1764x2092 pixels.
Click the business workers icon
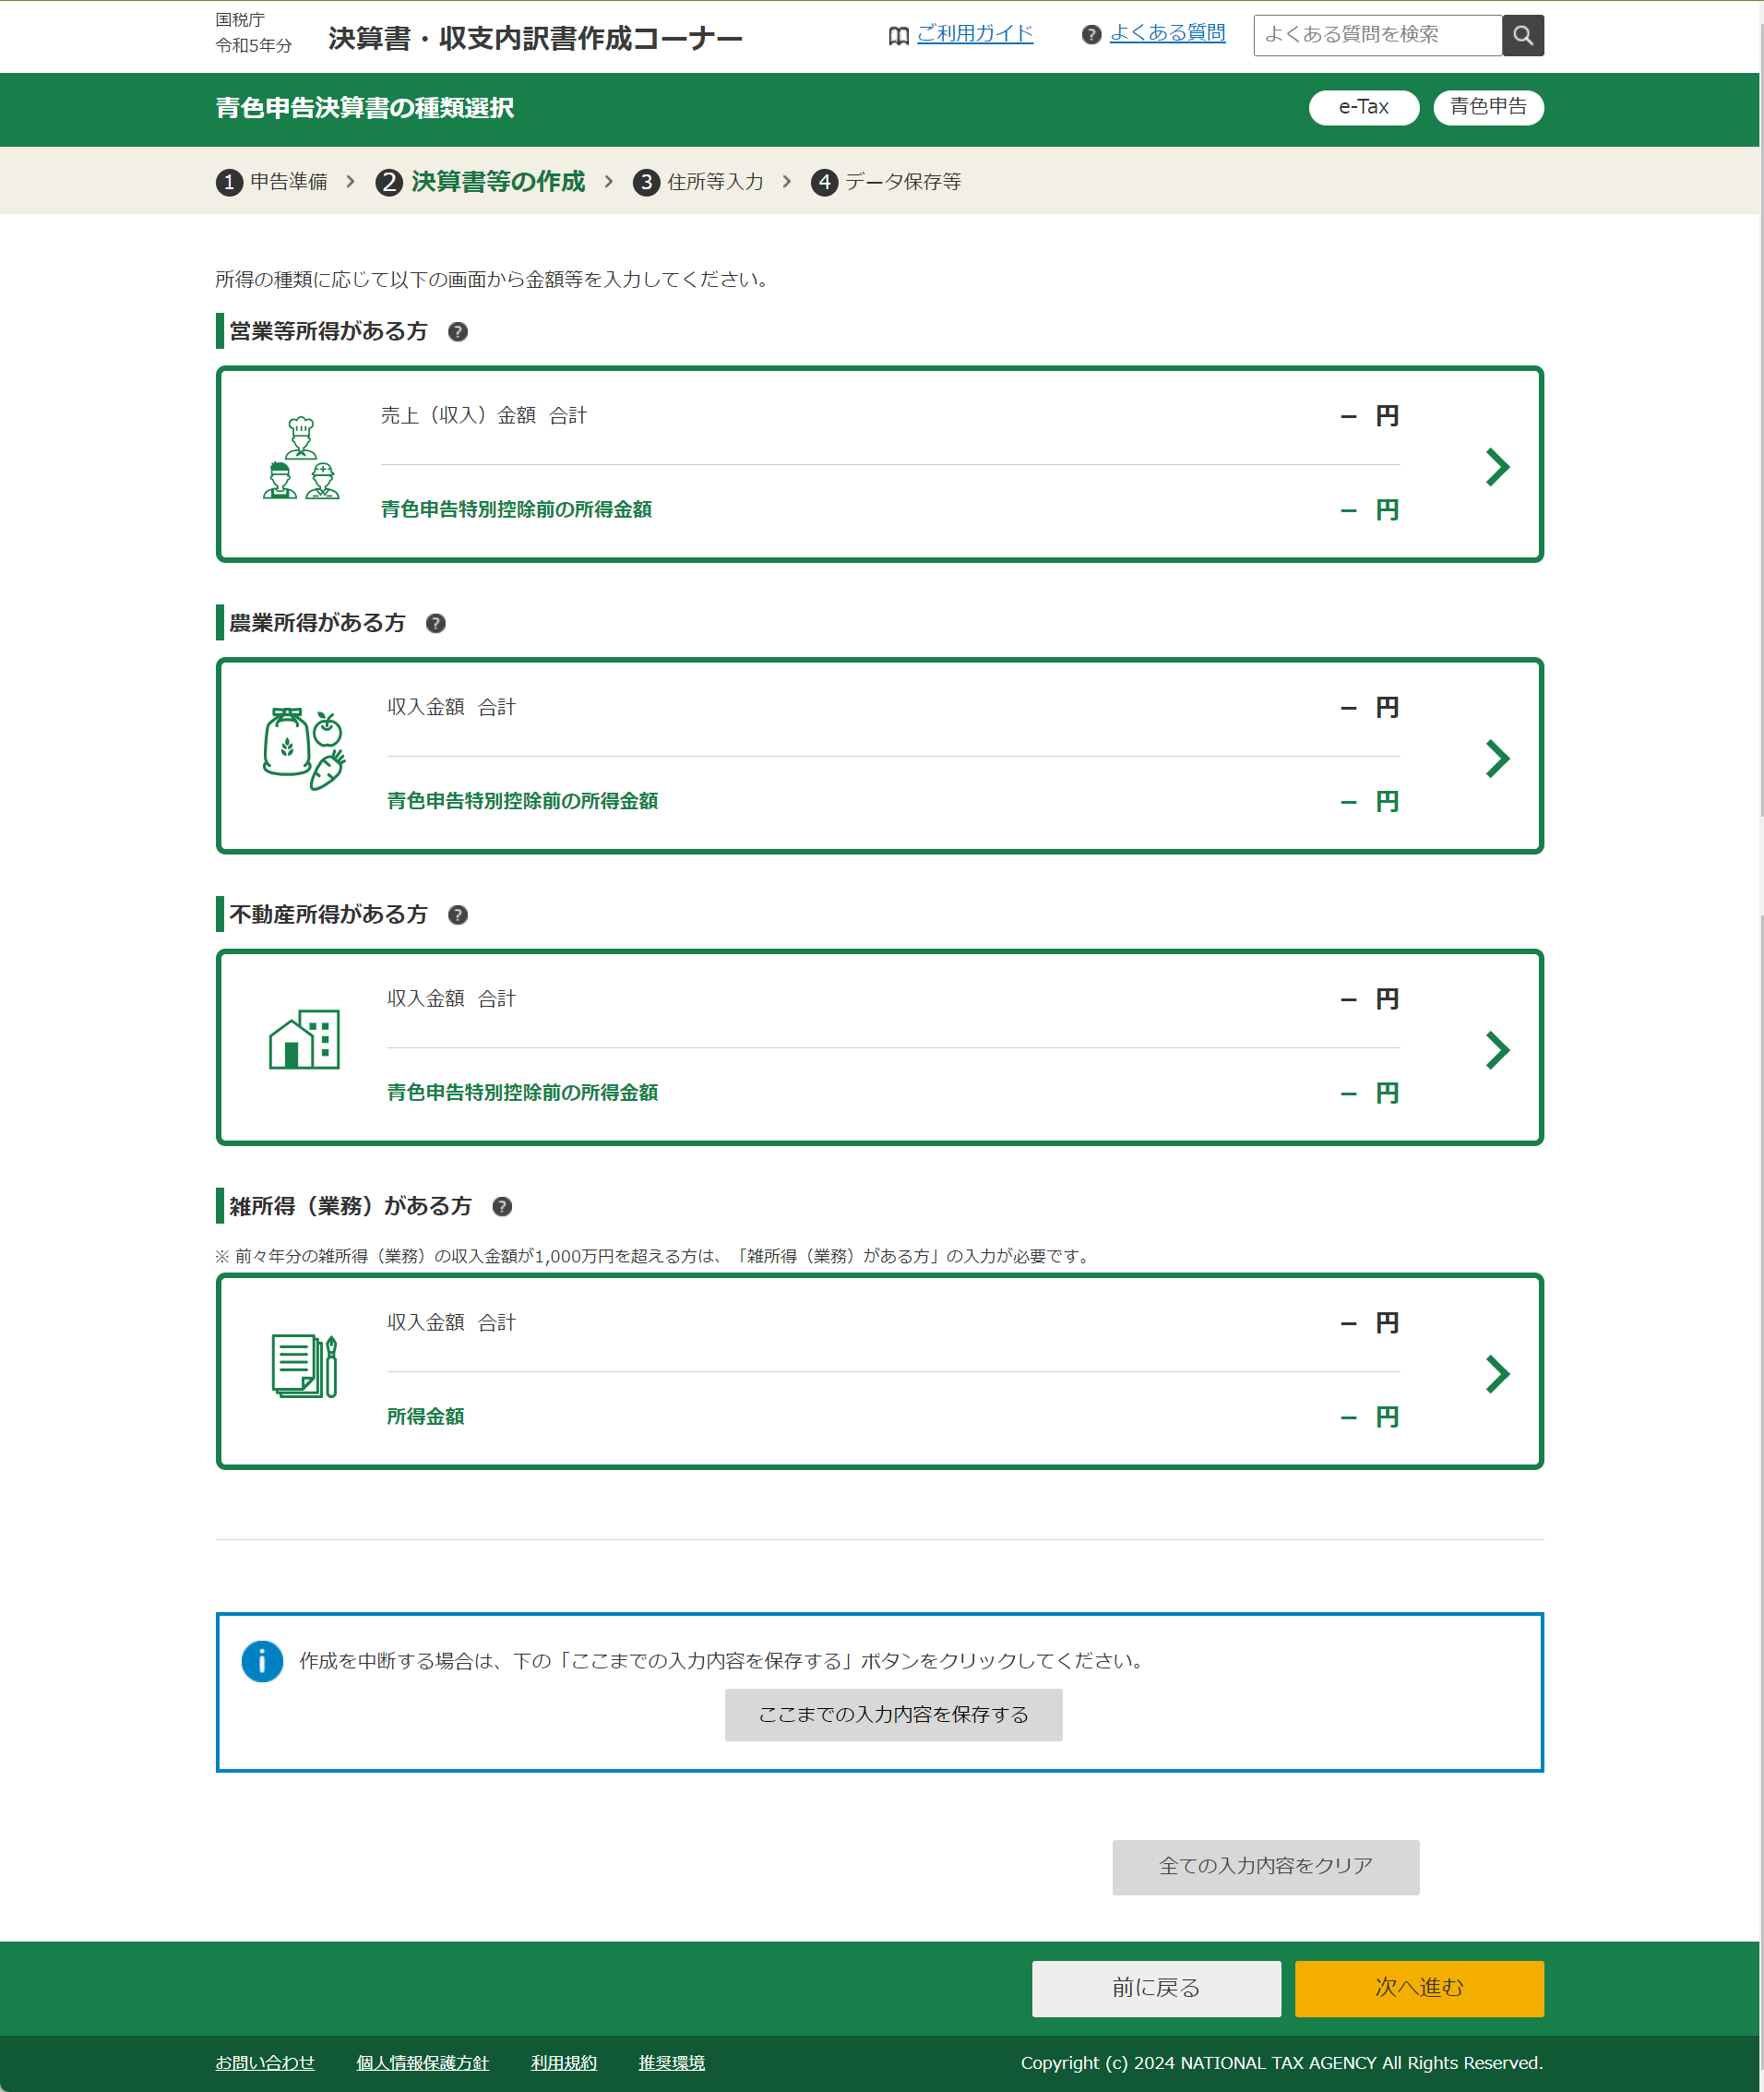[301, 460]
